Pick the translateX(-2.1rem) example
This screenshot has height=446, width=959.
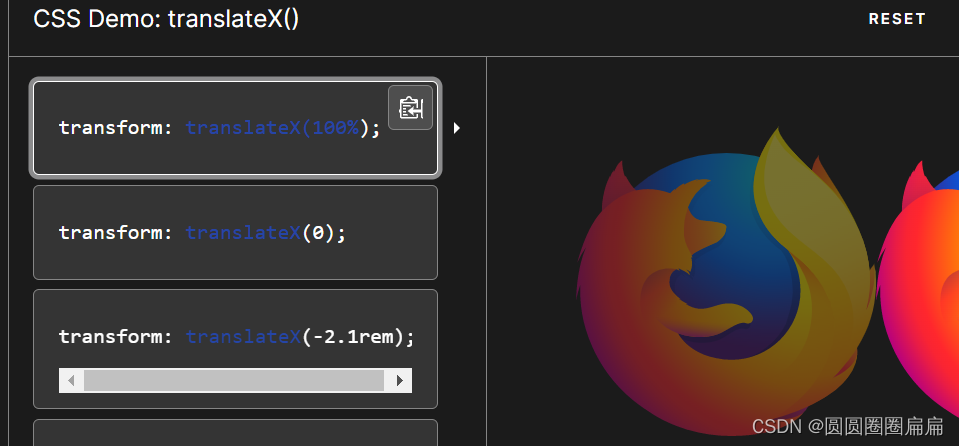coord(235,349)
